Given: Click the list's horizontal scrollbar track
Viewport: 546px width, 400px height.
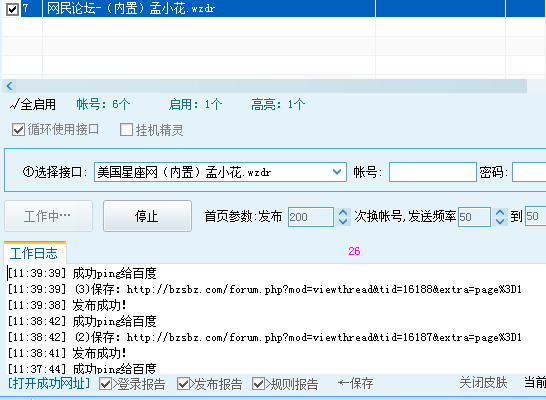Looking at the screenshot, I should [272, 86].
